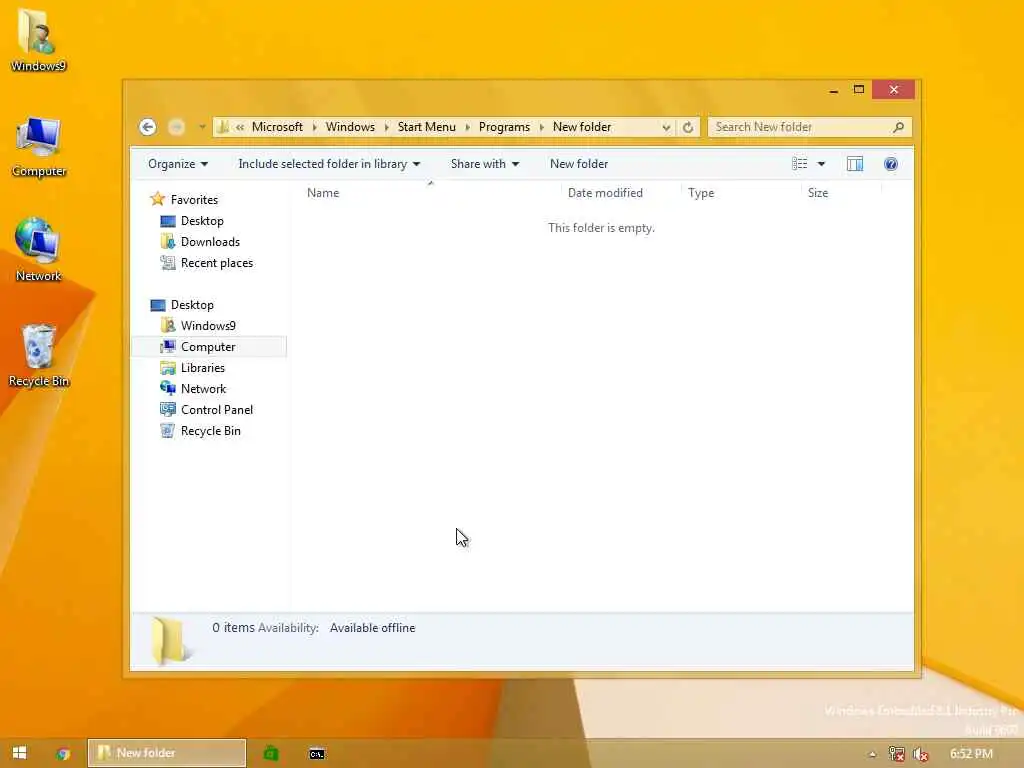Launch Chrome from the taskbar
1024x768 pixels.
(63, 754)
